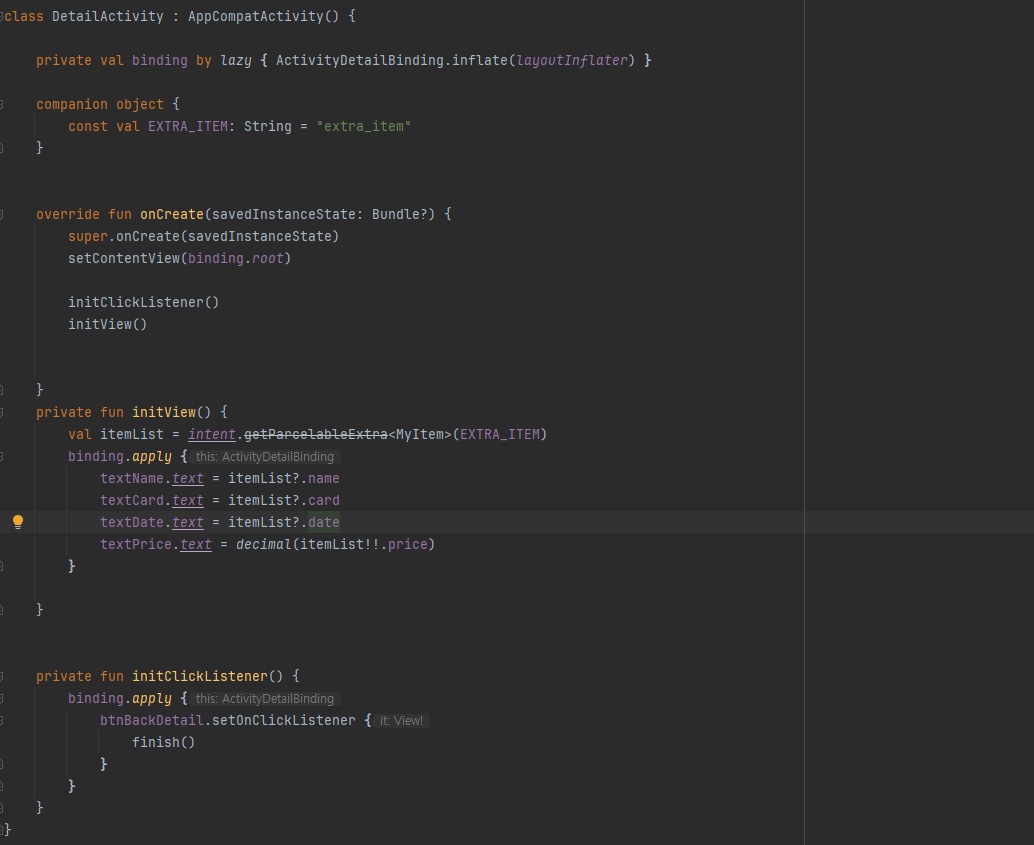The image size is (1034, 845).
Task: Click the textName view reference
Action: point(132,478)
